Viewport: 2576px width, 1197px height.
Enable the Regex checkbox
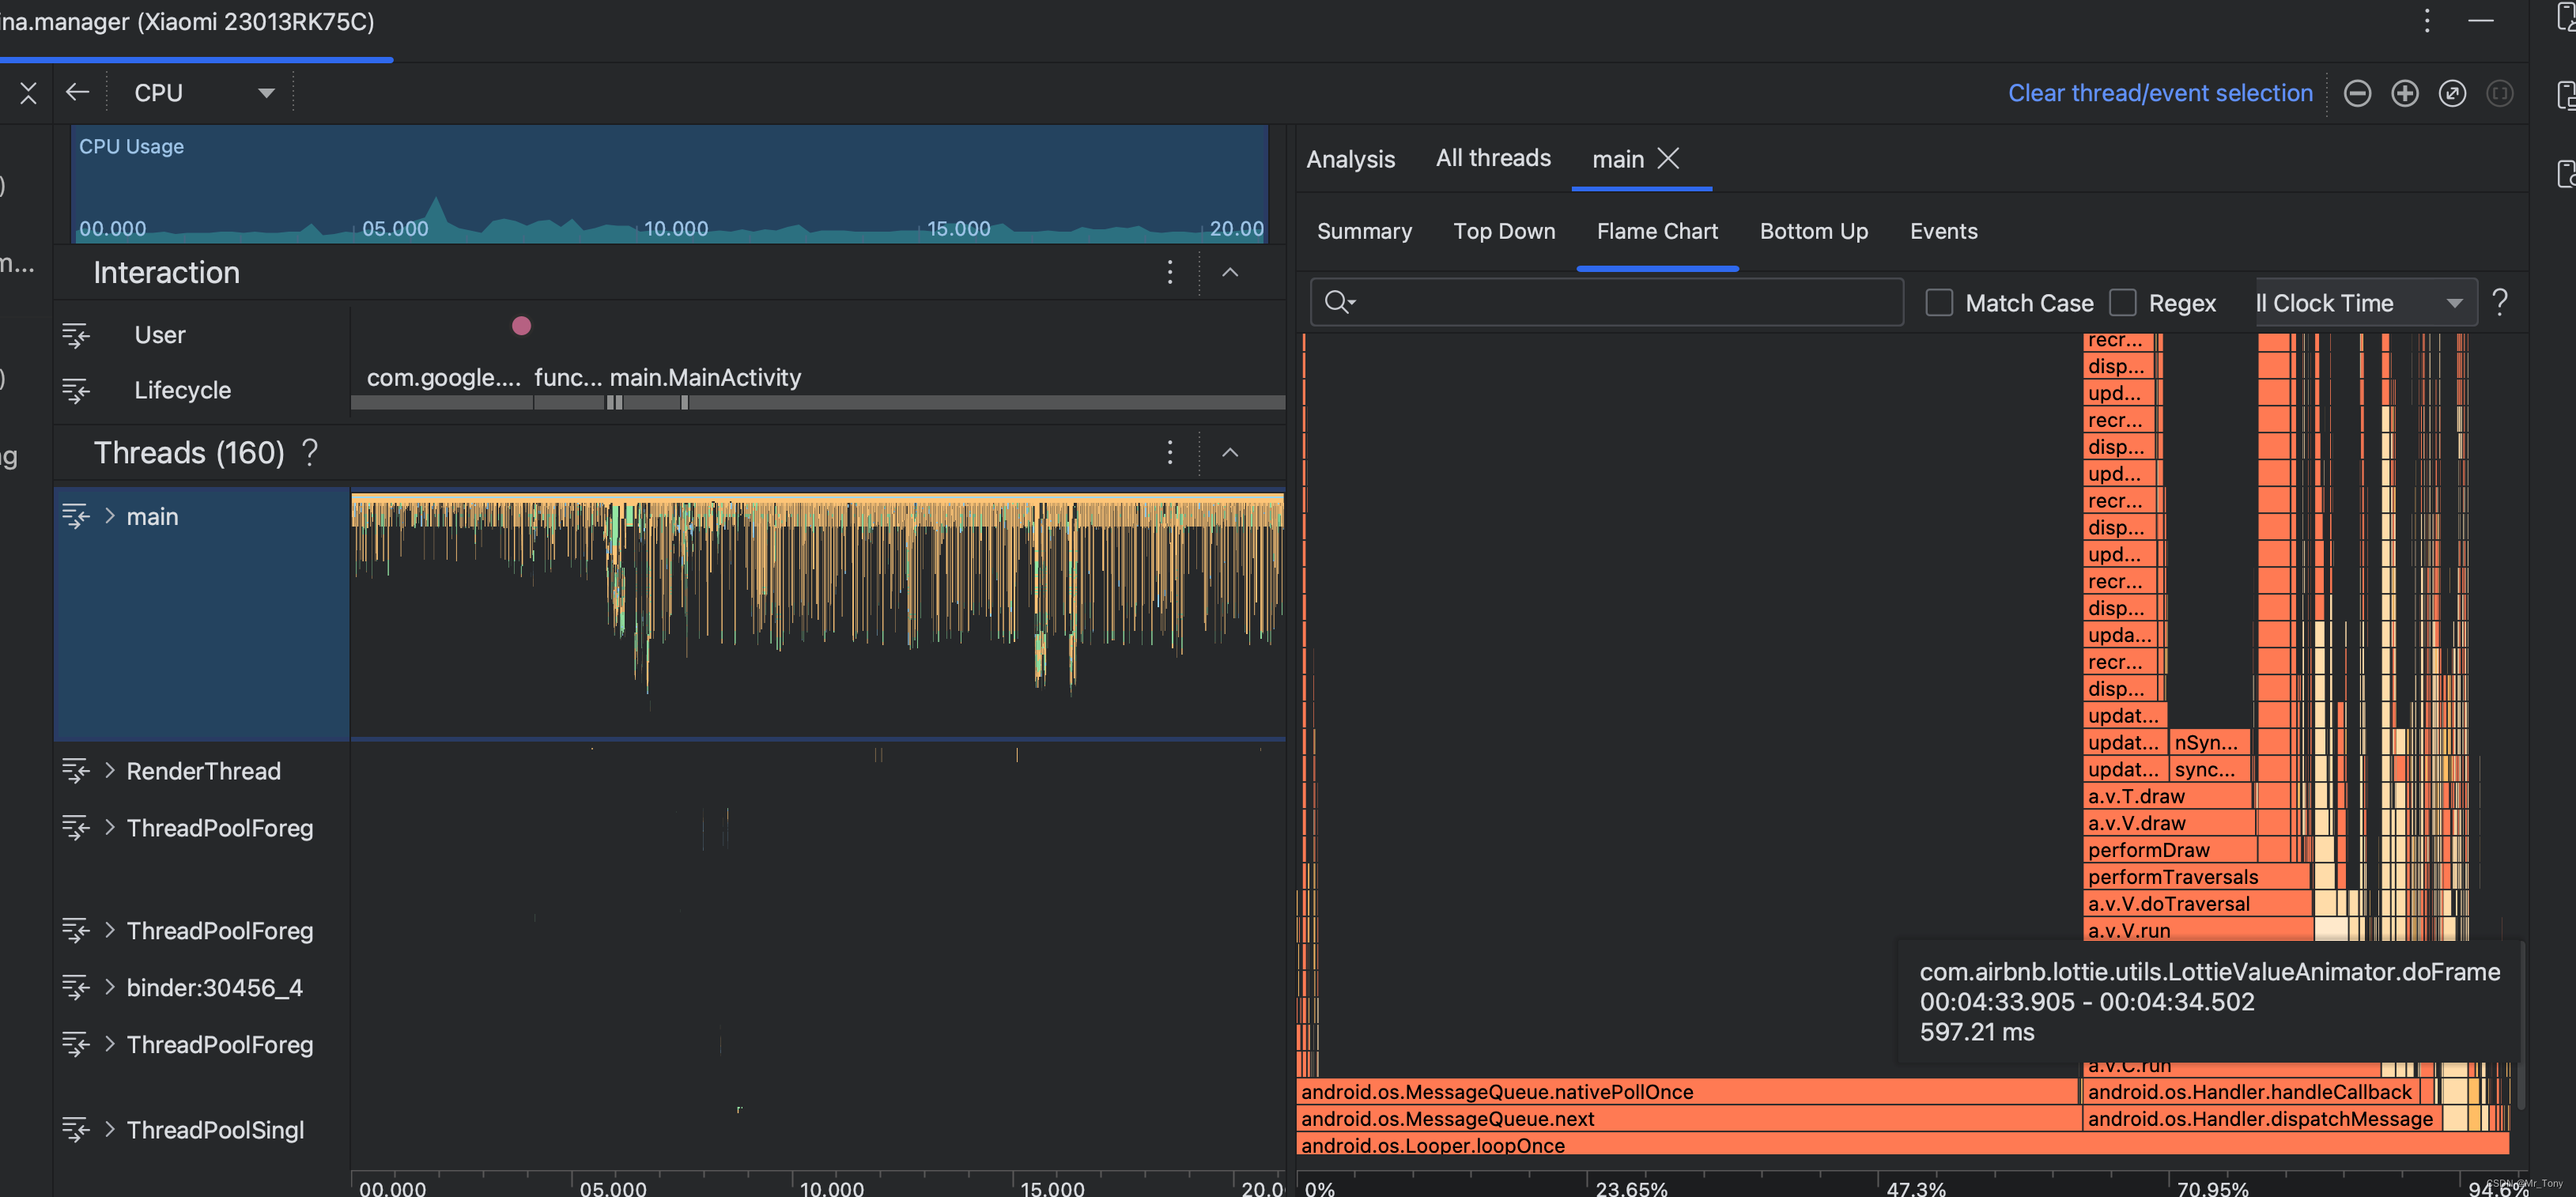click(2122, 302)
